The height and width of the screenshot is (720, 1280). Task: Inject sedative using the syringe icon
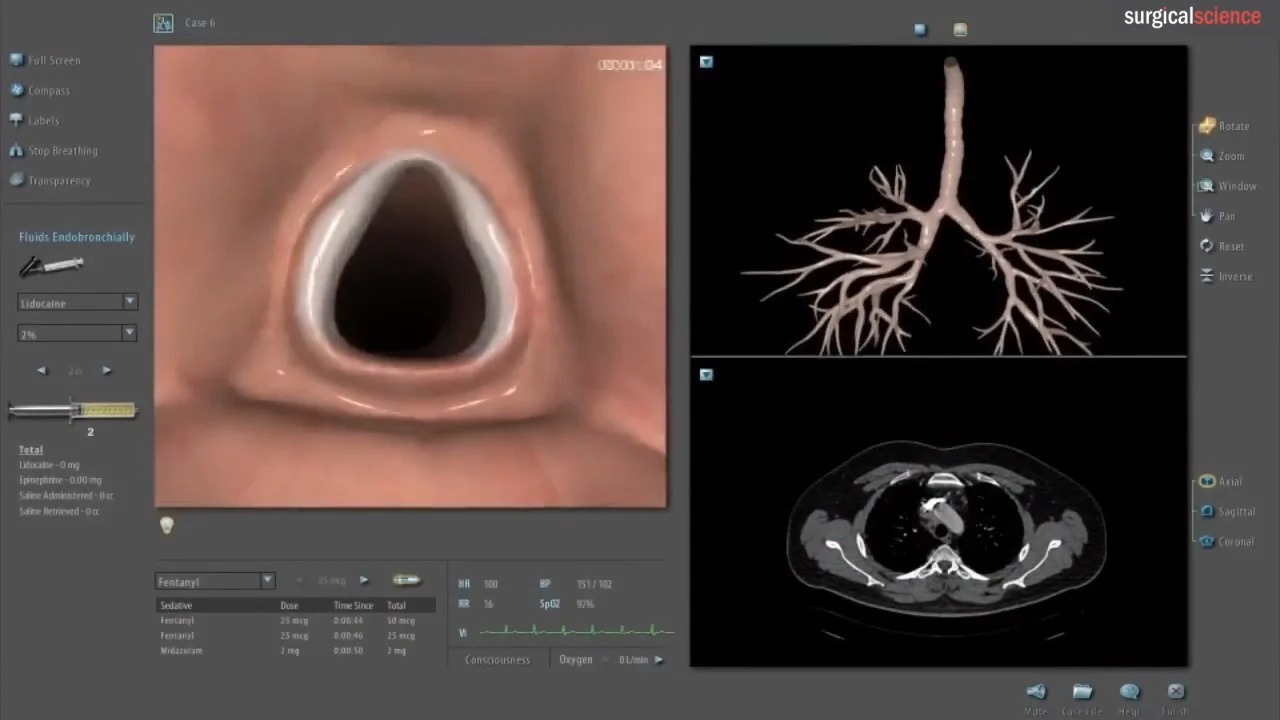(406, 580)
